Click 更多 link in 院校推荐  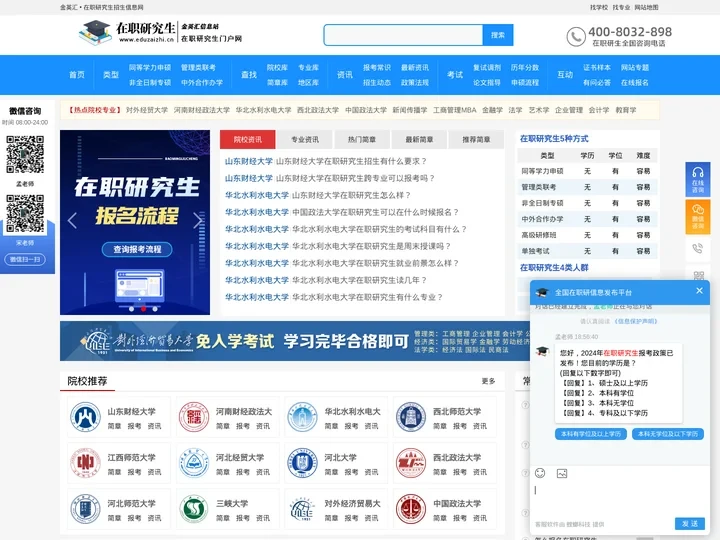click(x=488, y=381)
